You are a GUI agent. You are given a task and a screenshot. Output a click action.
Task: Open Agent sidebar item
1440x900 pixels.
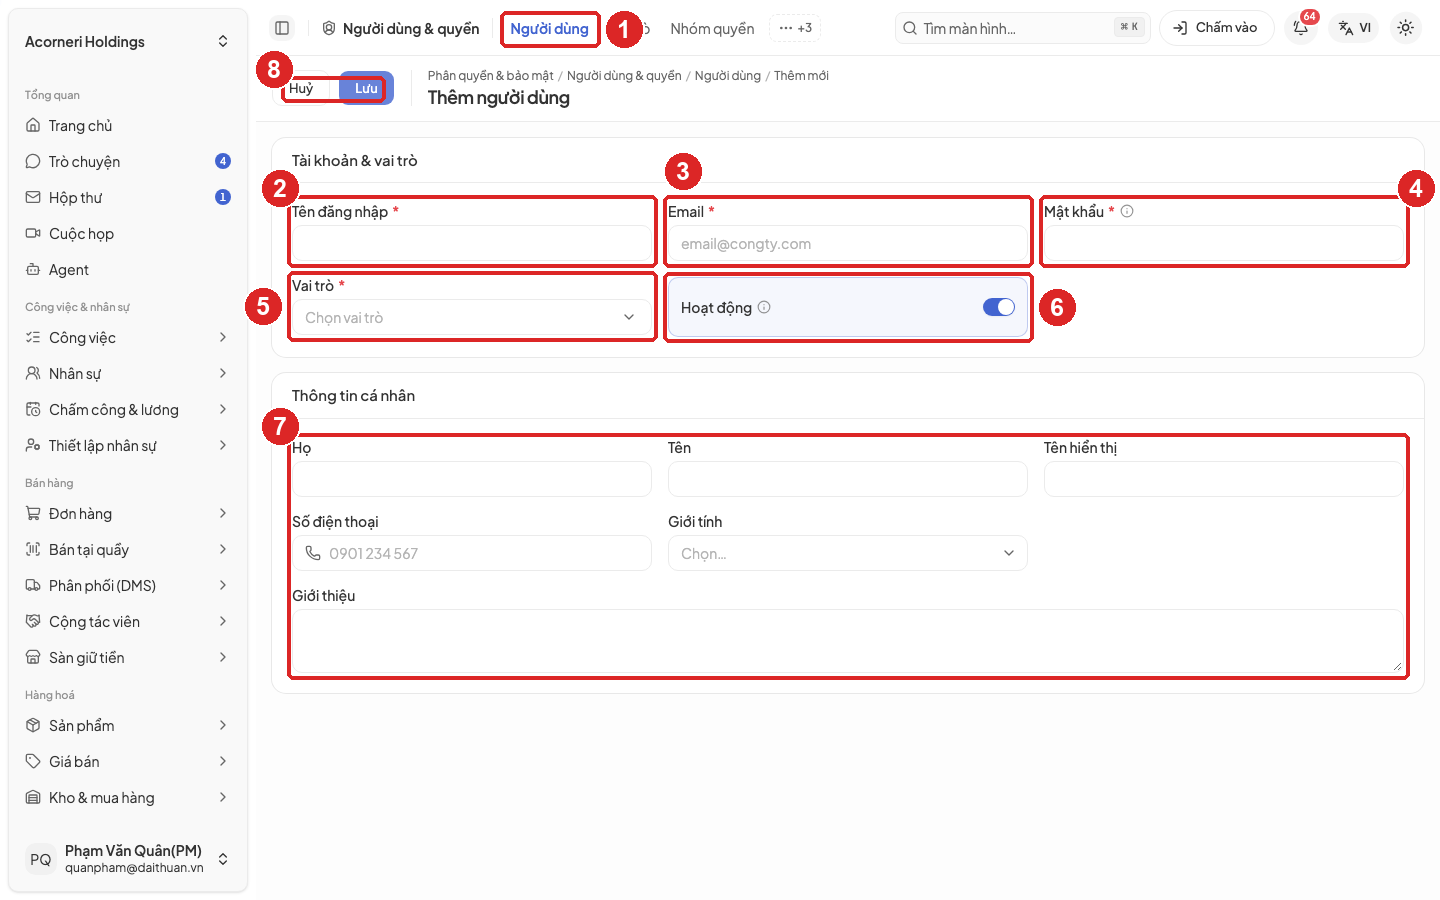pos(128,270)
